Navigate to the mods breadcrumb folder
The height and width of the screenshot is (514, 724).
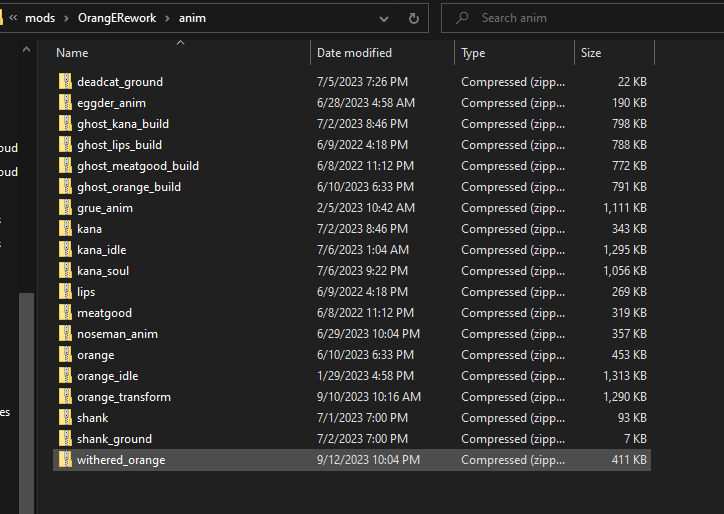tap(40, 18)
